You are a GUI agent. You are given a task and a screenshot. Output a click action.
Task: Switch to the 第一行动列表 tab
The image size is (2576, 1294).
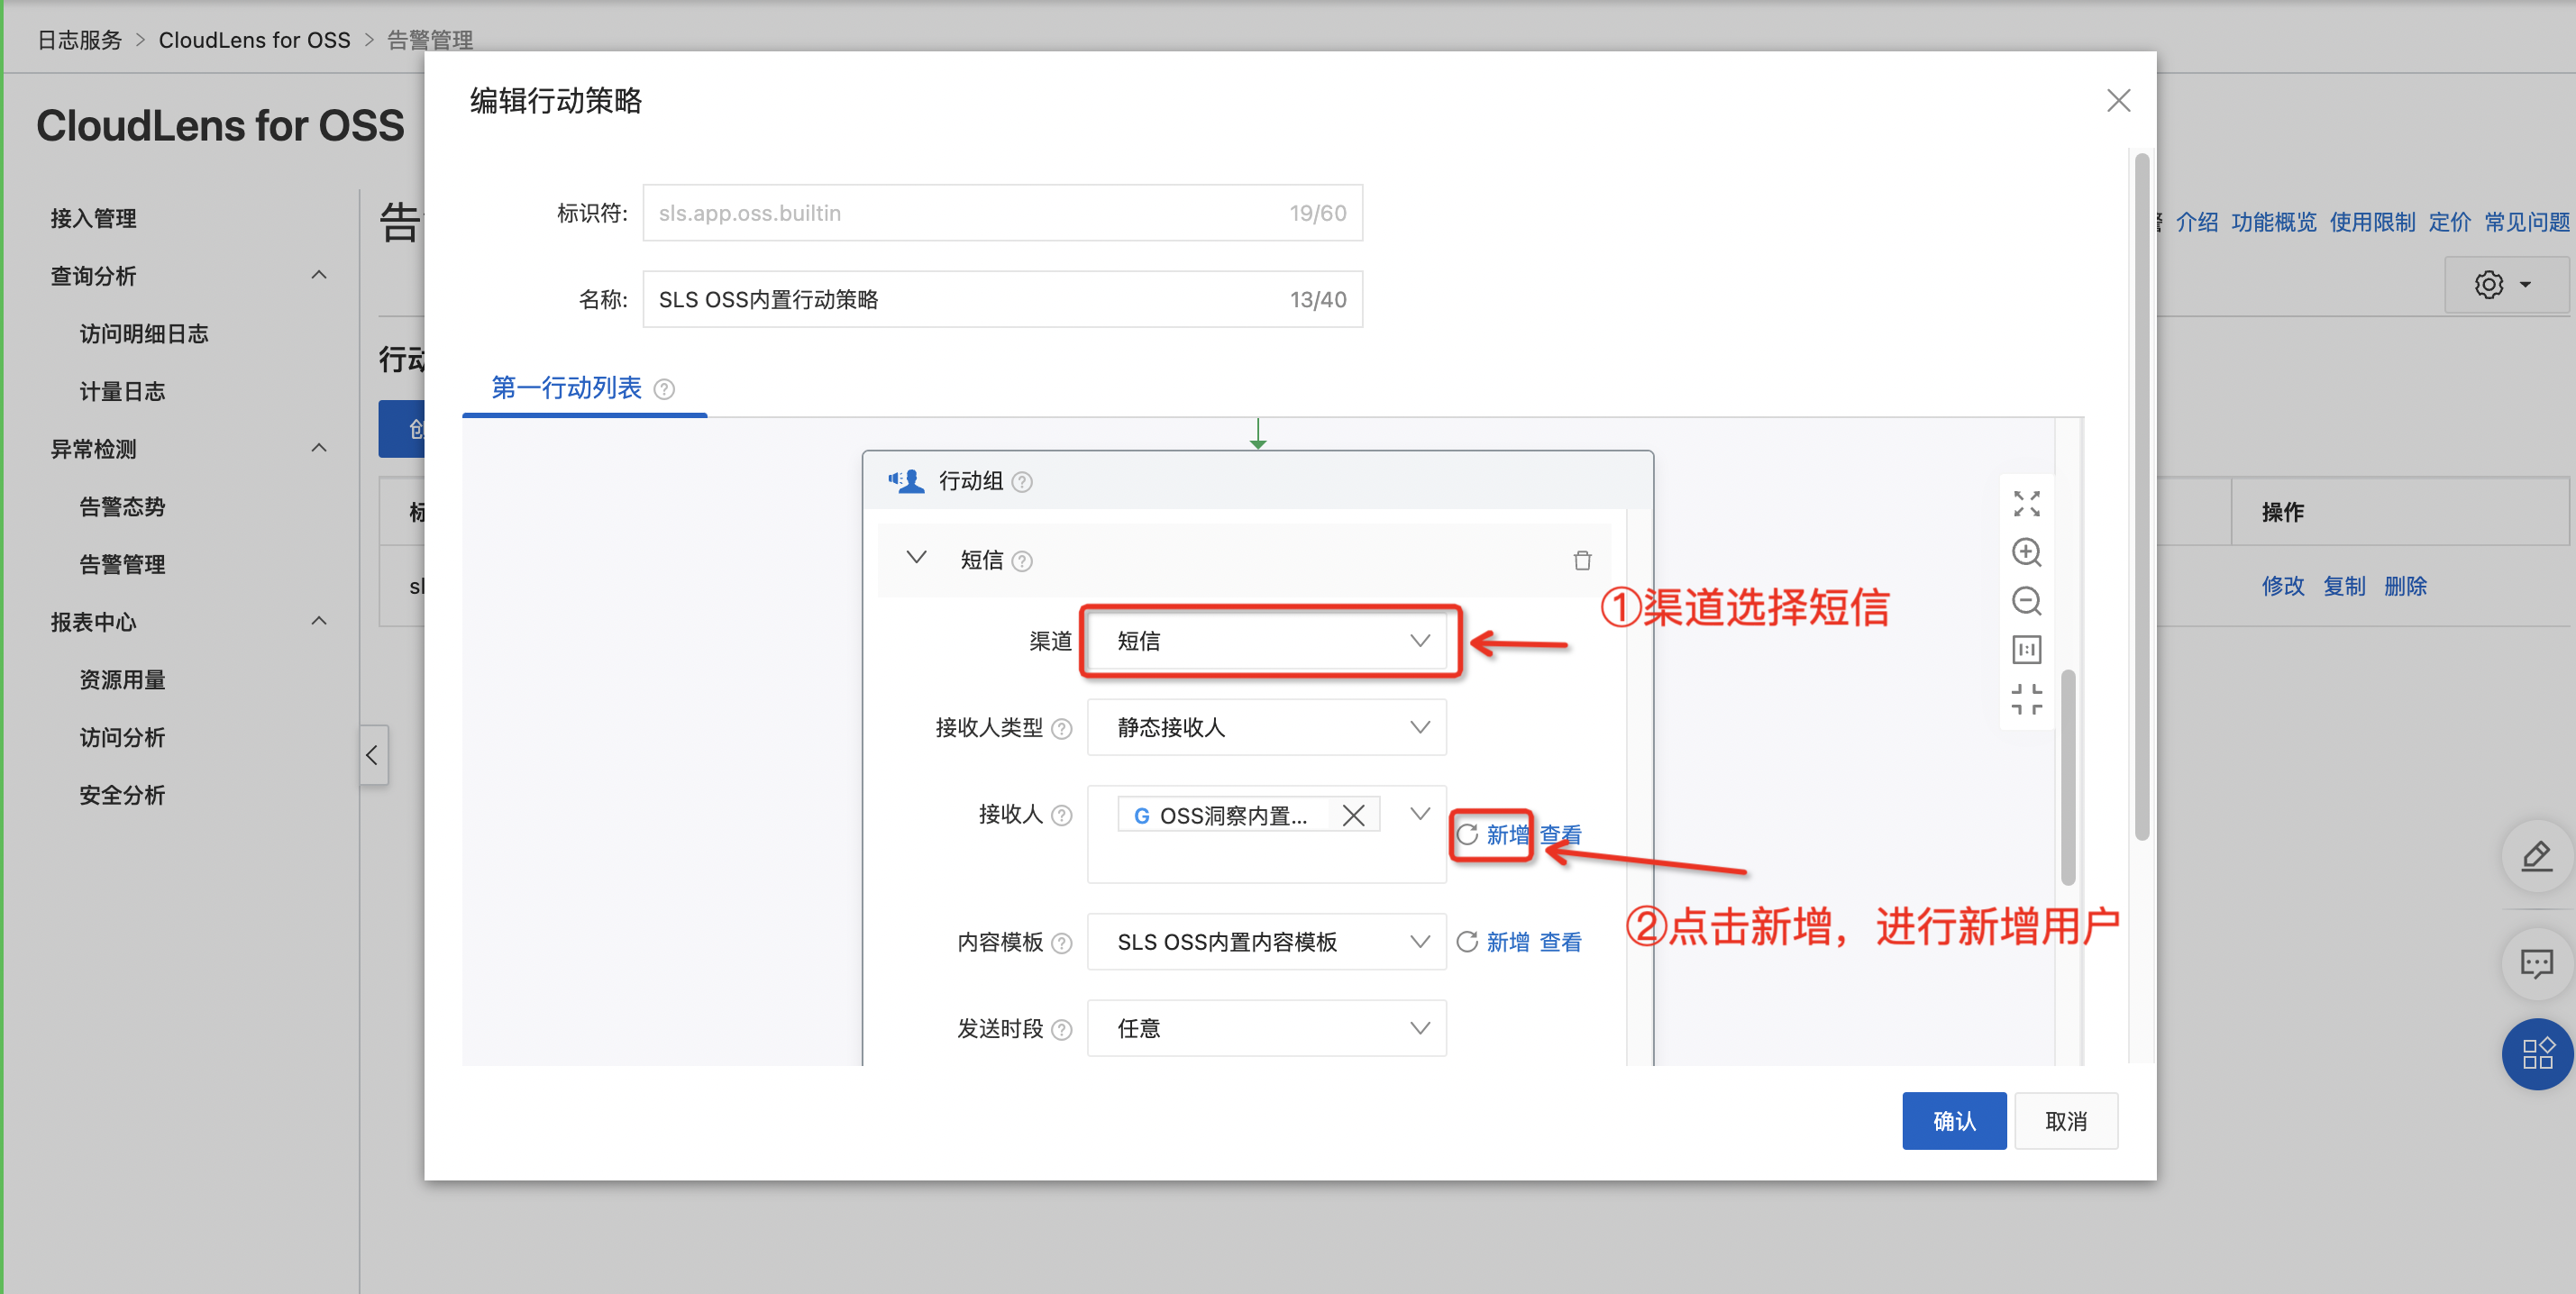coord(566,388)
